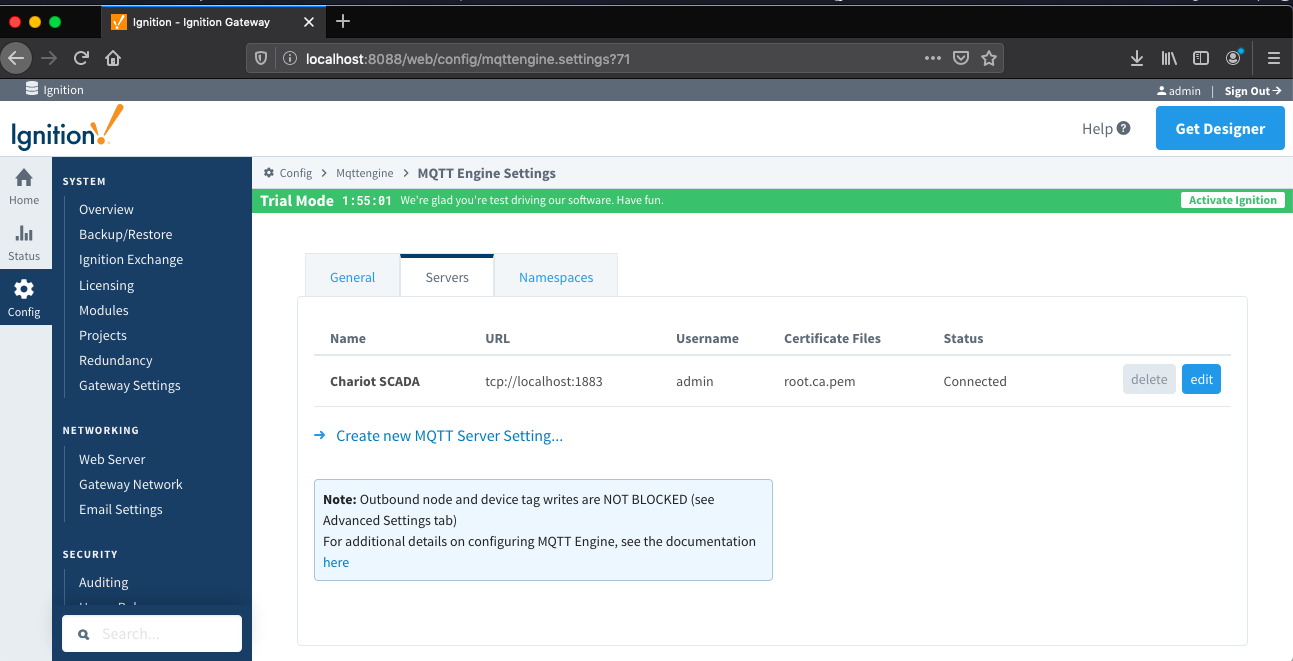
Task: Click the Connected status cell
Action: (975, 381)
